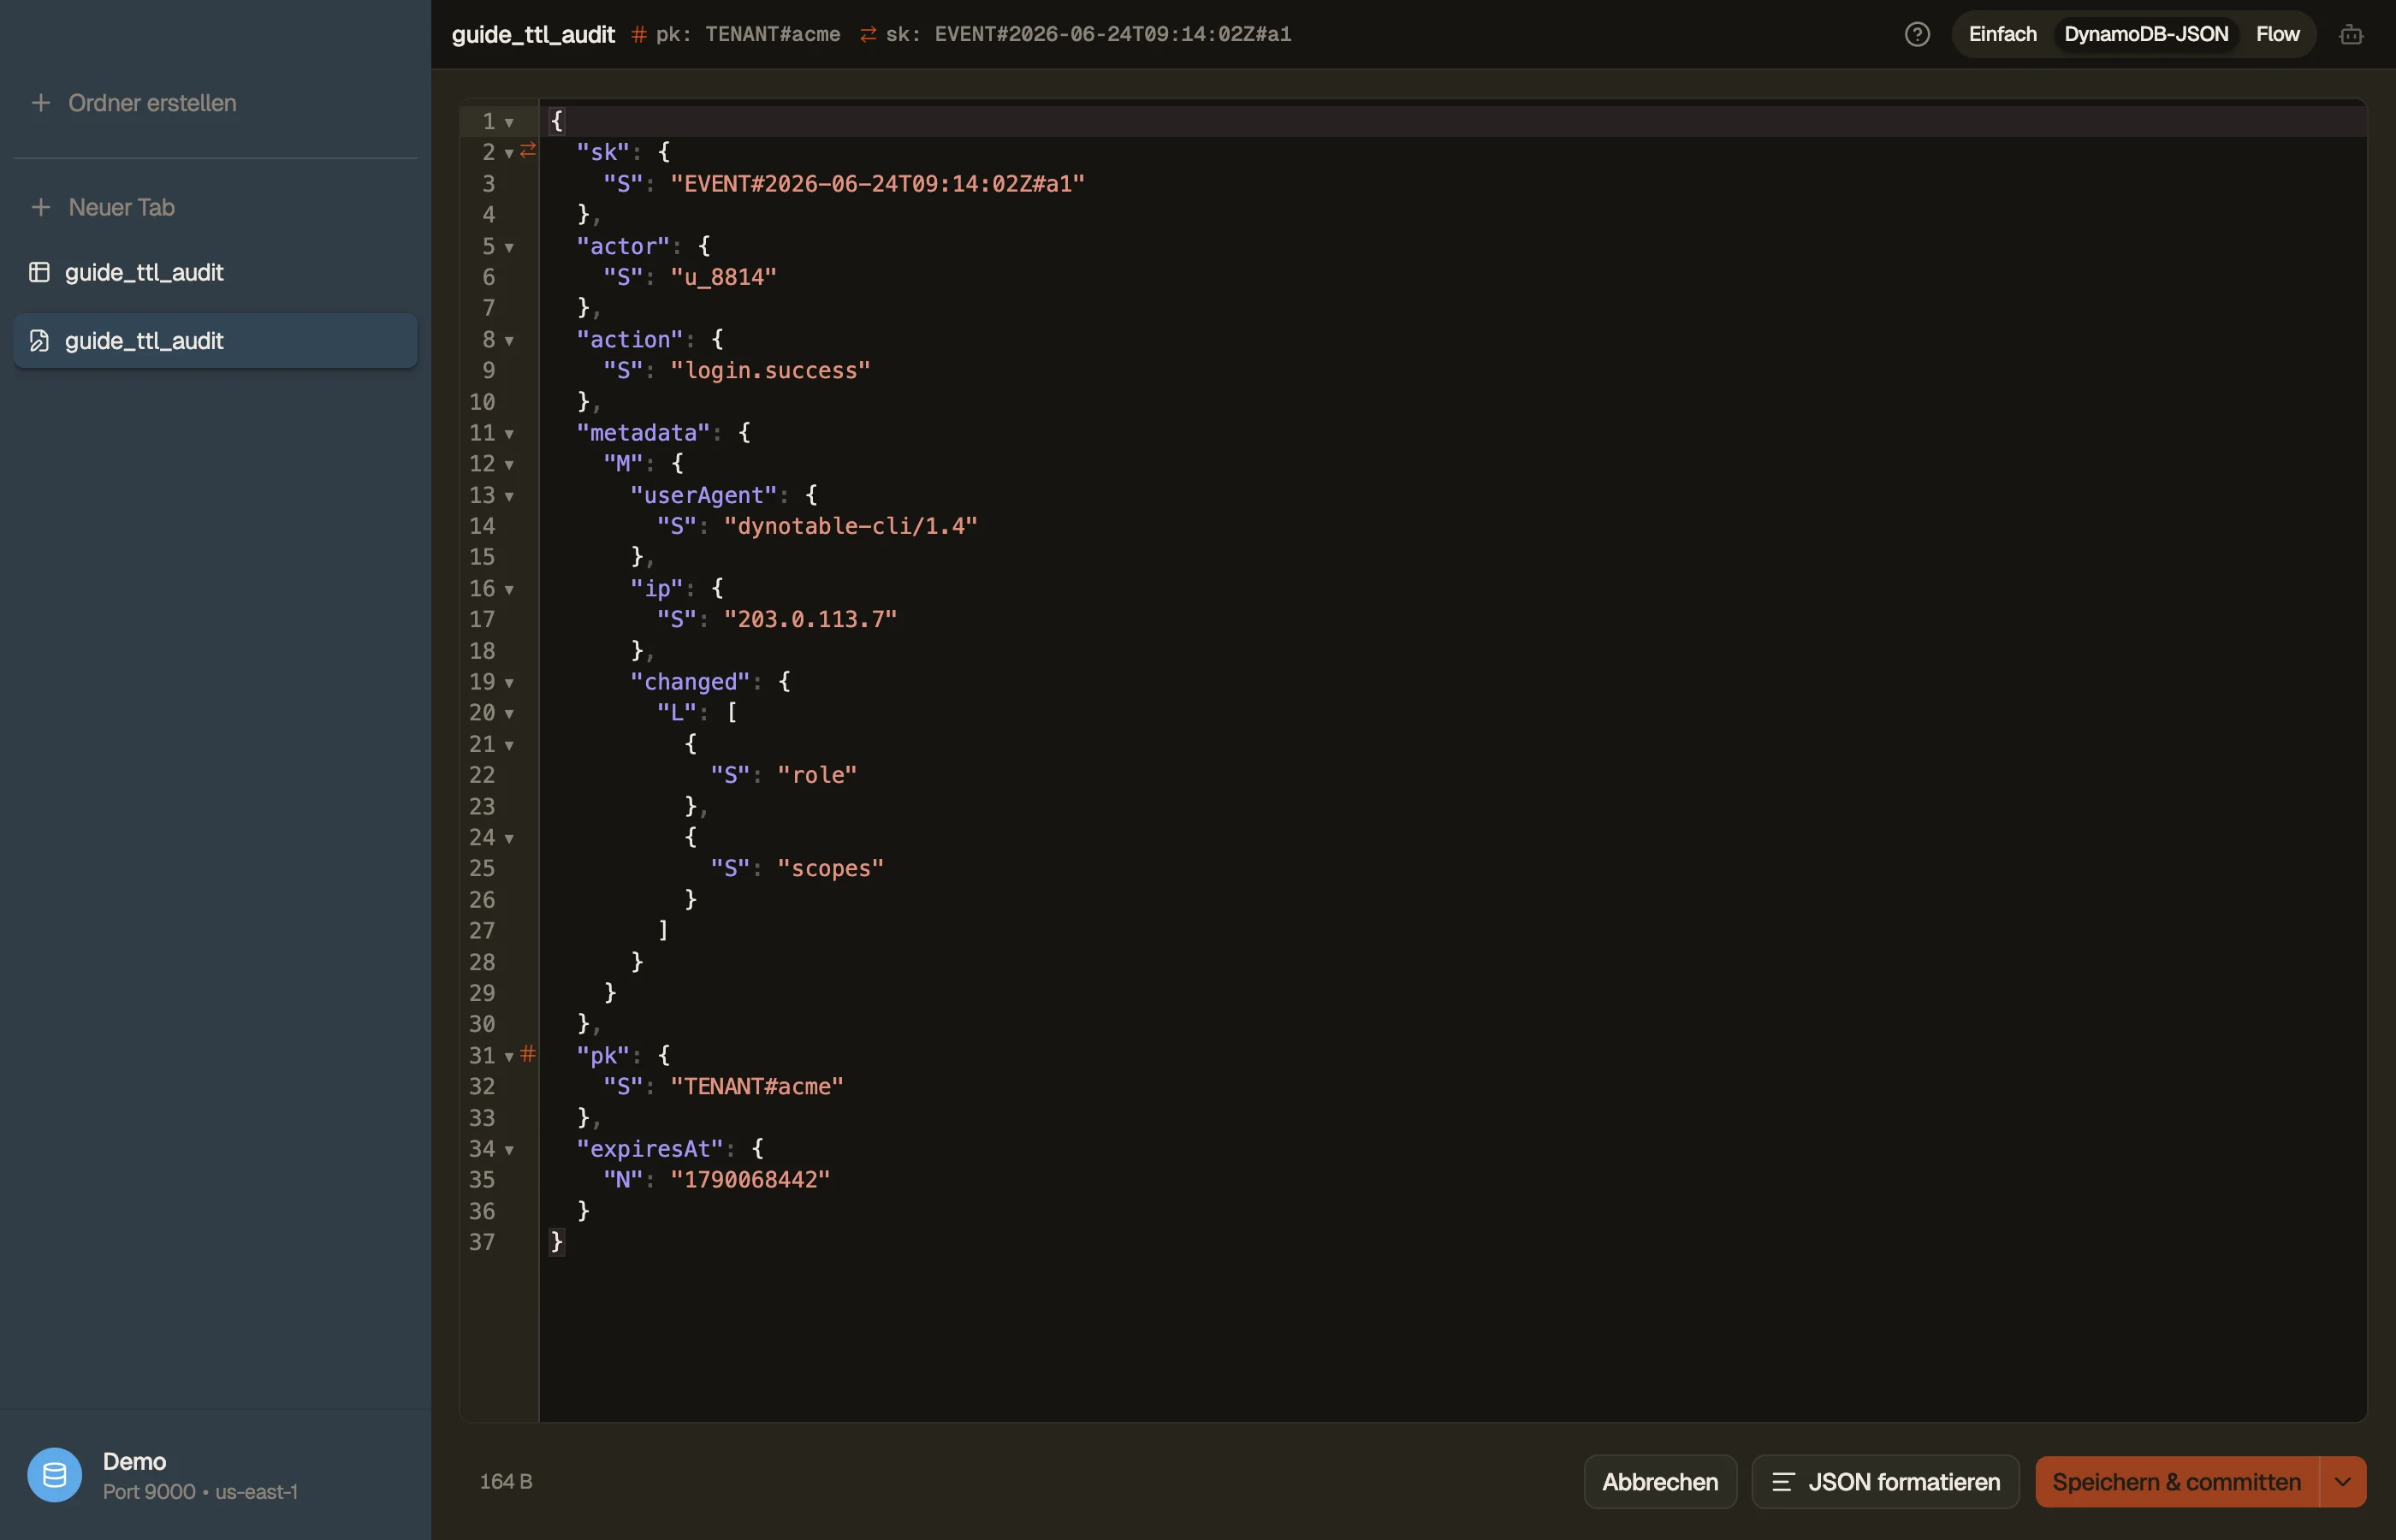This screenshot has width=2396, height=1540.
Task: Click the document edit icon of selected guide_ttl_audit tab
Action: click(39, 341)
